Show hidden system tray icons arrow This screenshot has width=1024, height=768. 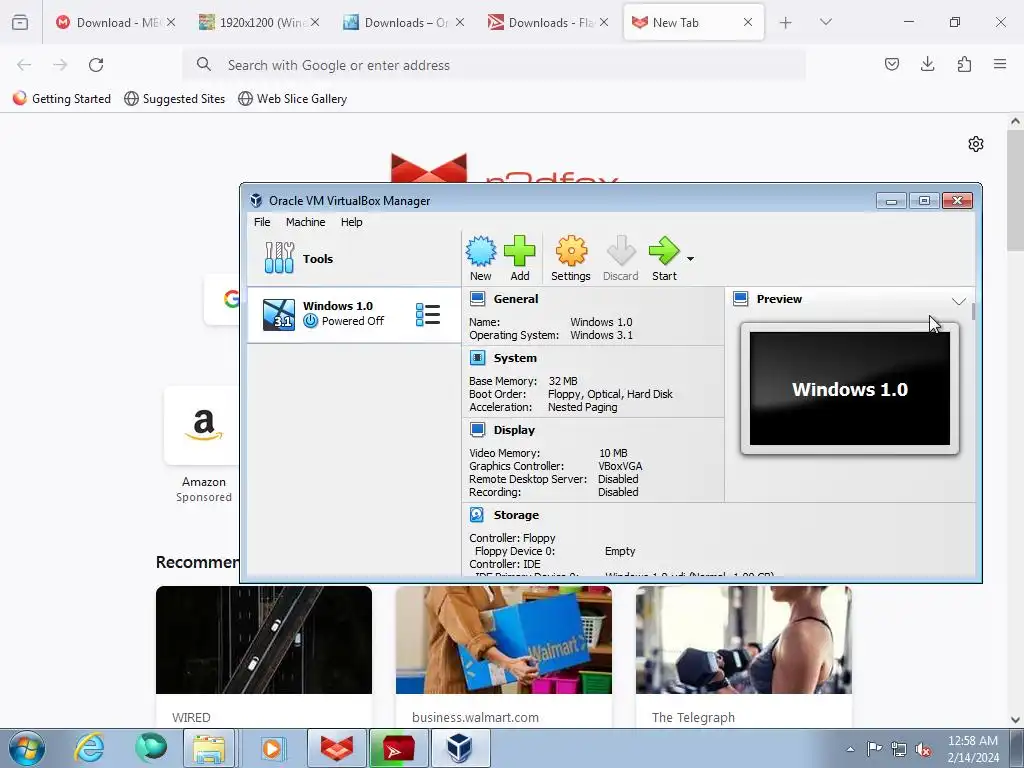(x=850, y=749)
